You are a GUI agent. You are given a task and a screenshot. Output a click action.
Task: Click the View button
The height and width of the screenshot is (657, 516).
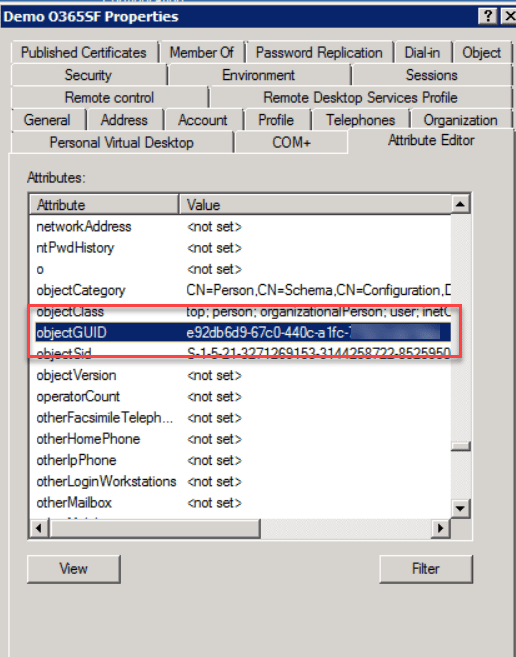(74, 569)
